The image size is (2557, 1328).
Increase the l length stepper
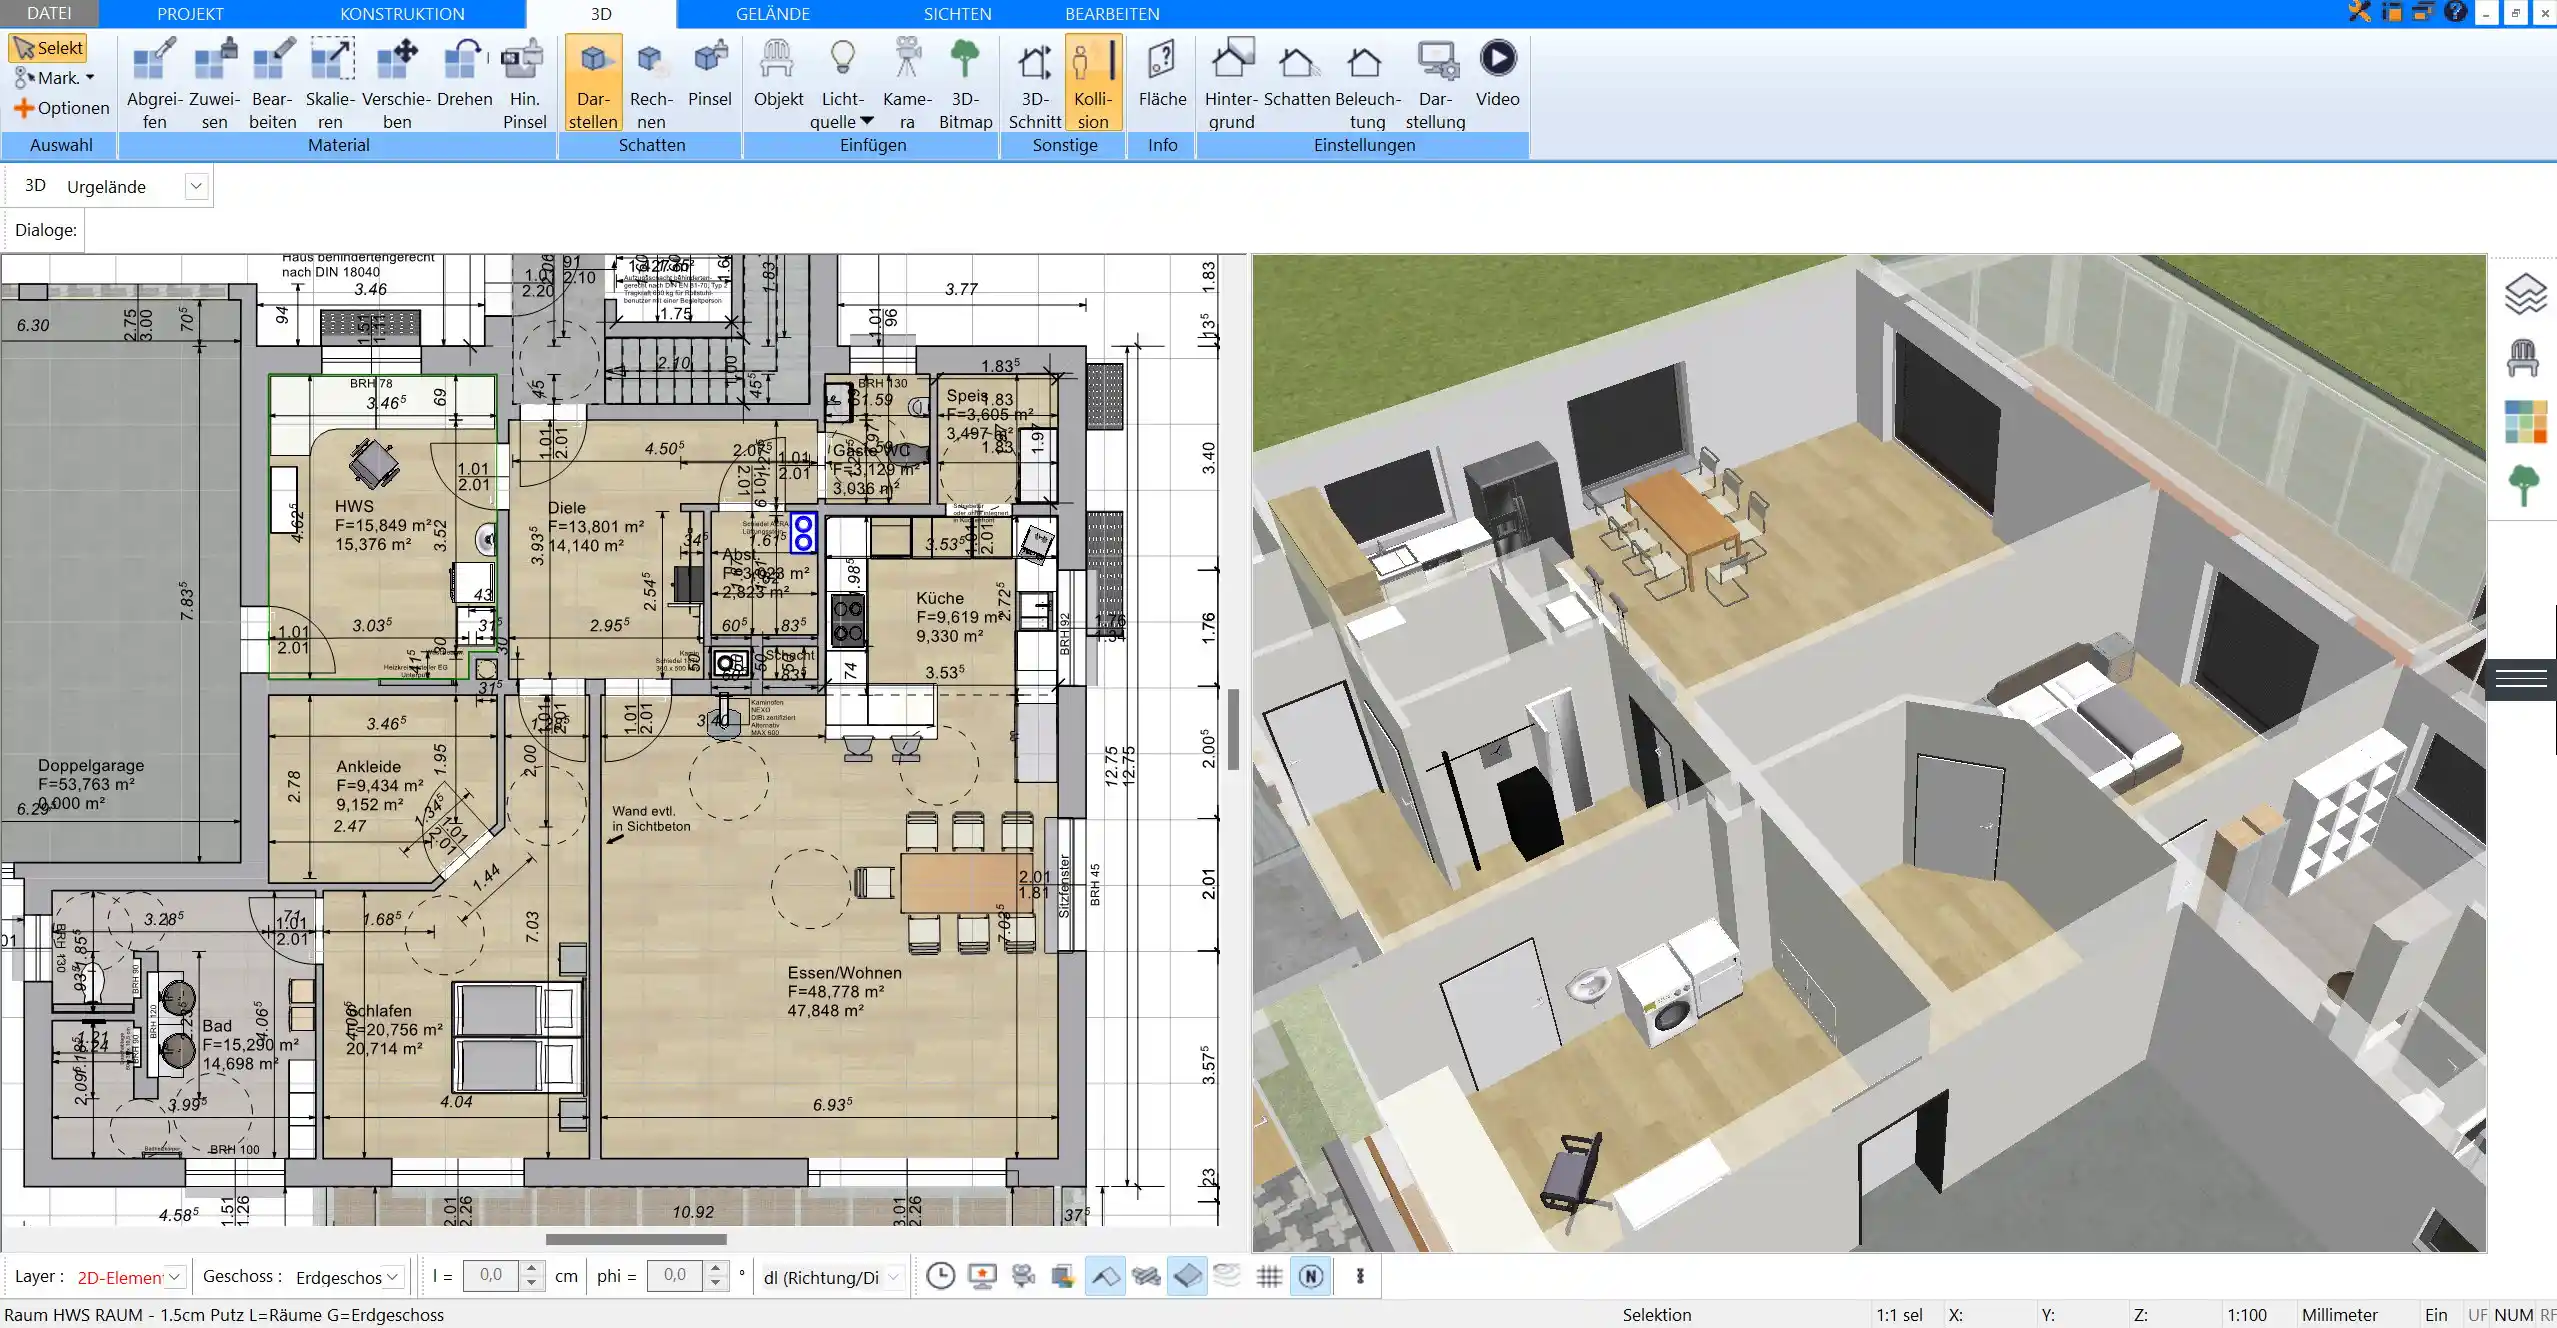(x=532, y=1269)
